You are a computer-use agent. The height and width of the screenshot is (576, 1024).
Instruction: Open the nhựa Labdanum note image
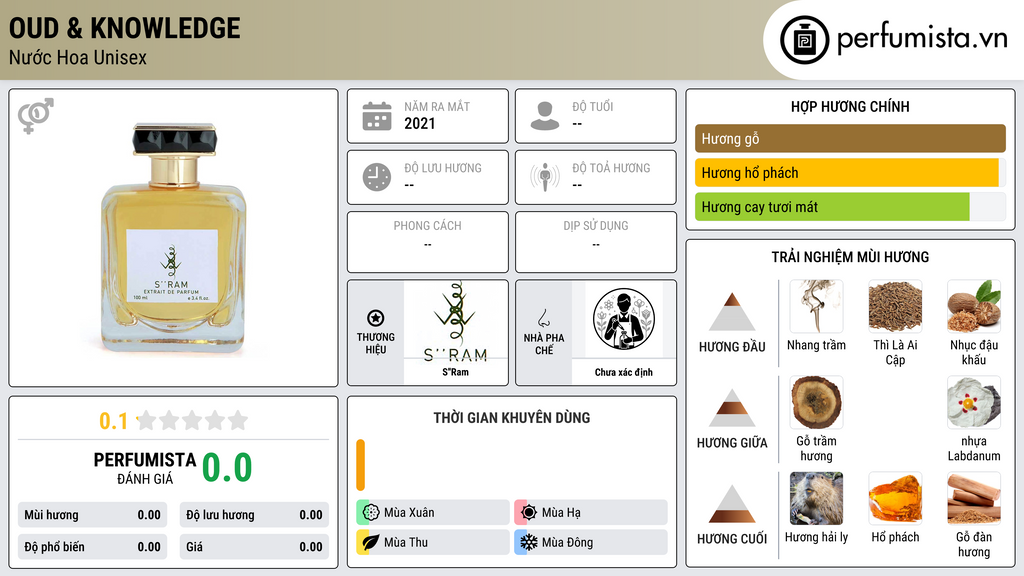point(974,402)
